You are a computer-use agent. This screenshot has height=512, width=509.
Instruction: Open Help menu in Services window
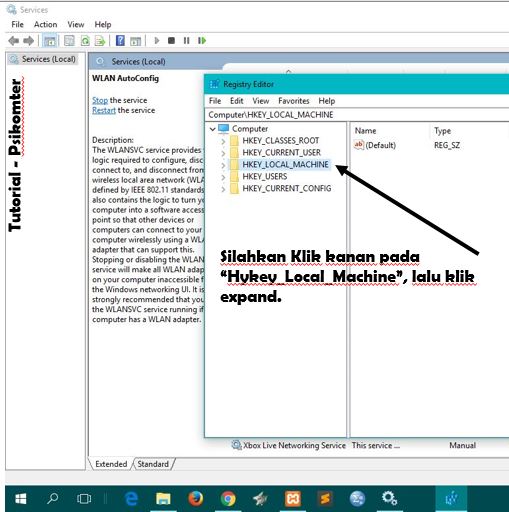pos(103,24)
